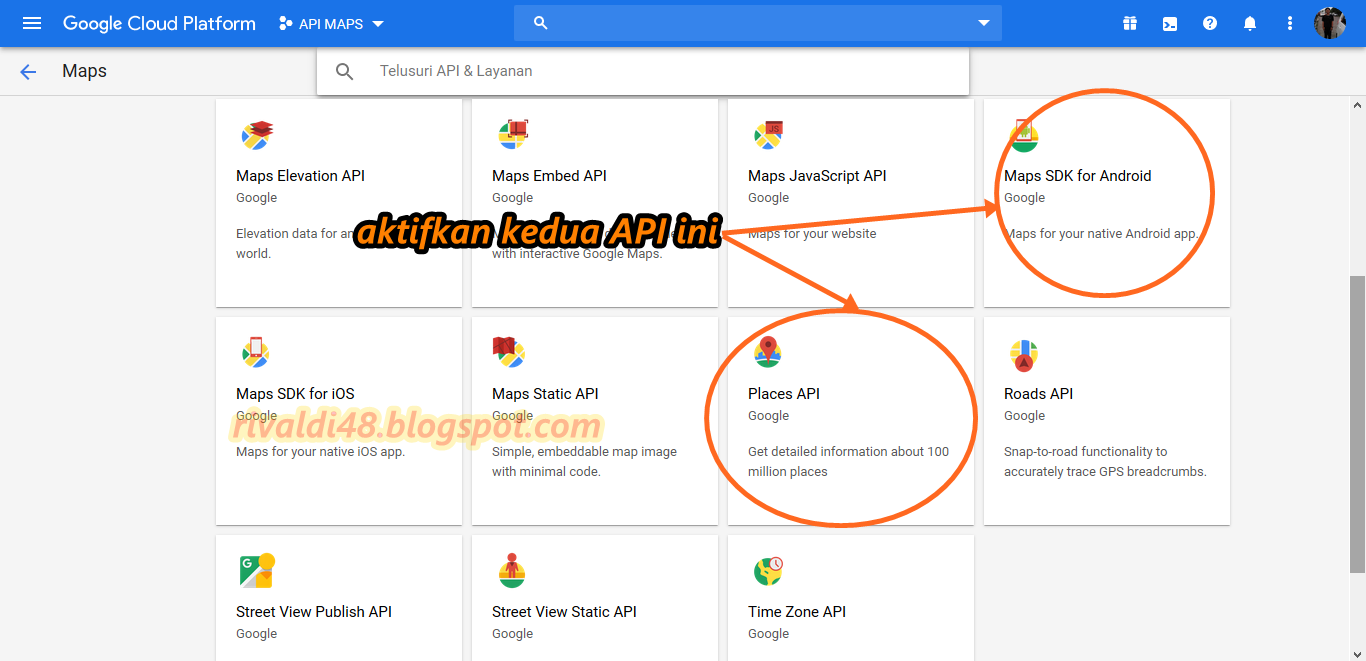The height and width of the screenshot is (661, 1366).
Task: Expand the top search bar dropdown arrow
Action: coord(984,23)
